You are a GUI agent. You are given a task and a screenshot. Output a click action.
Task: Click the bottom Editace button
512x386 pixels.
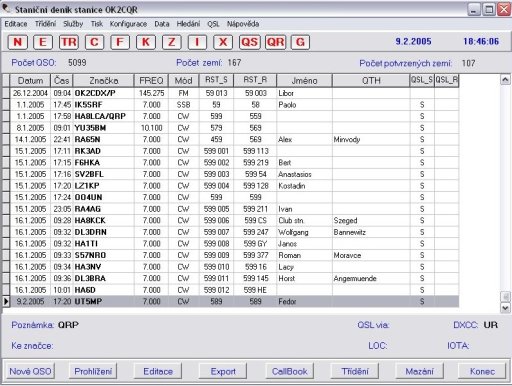coord(158,371)
